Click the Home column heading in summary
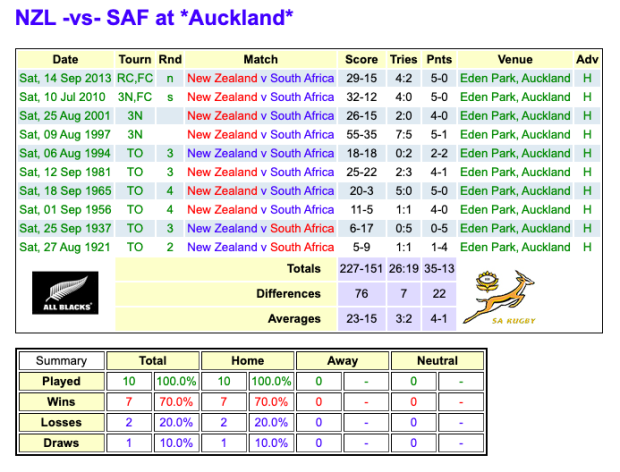Image resolution: width=620 pixels, height=472 pixels. point(248,361)
